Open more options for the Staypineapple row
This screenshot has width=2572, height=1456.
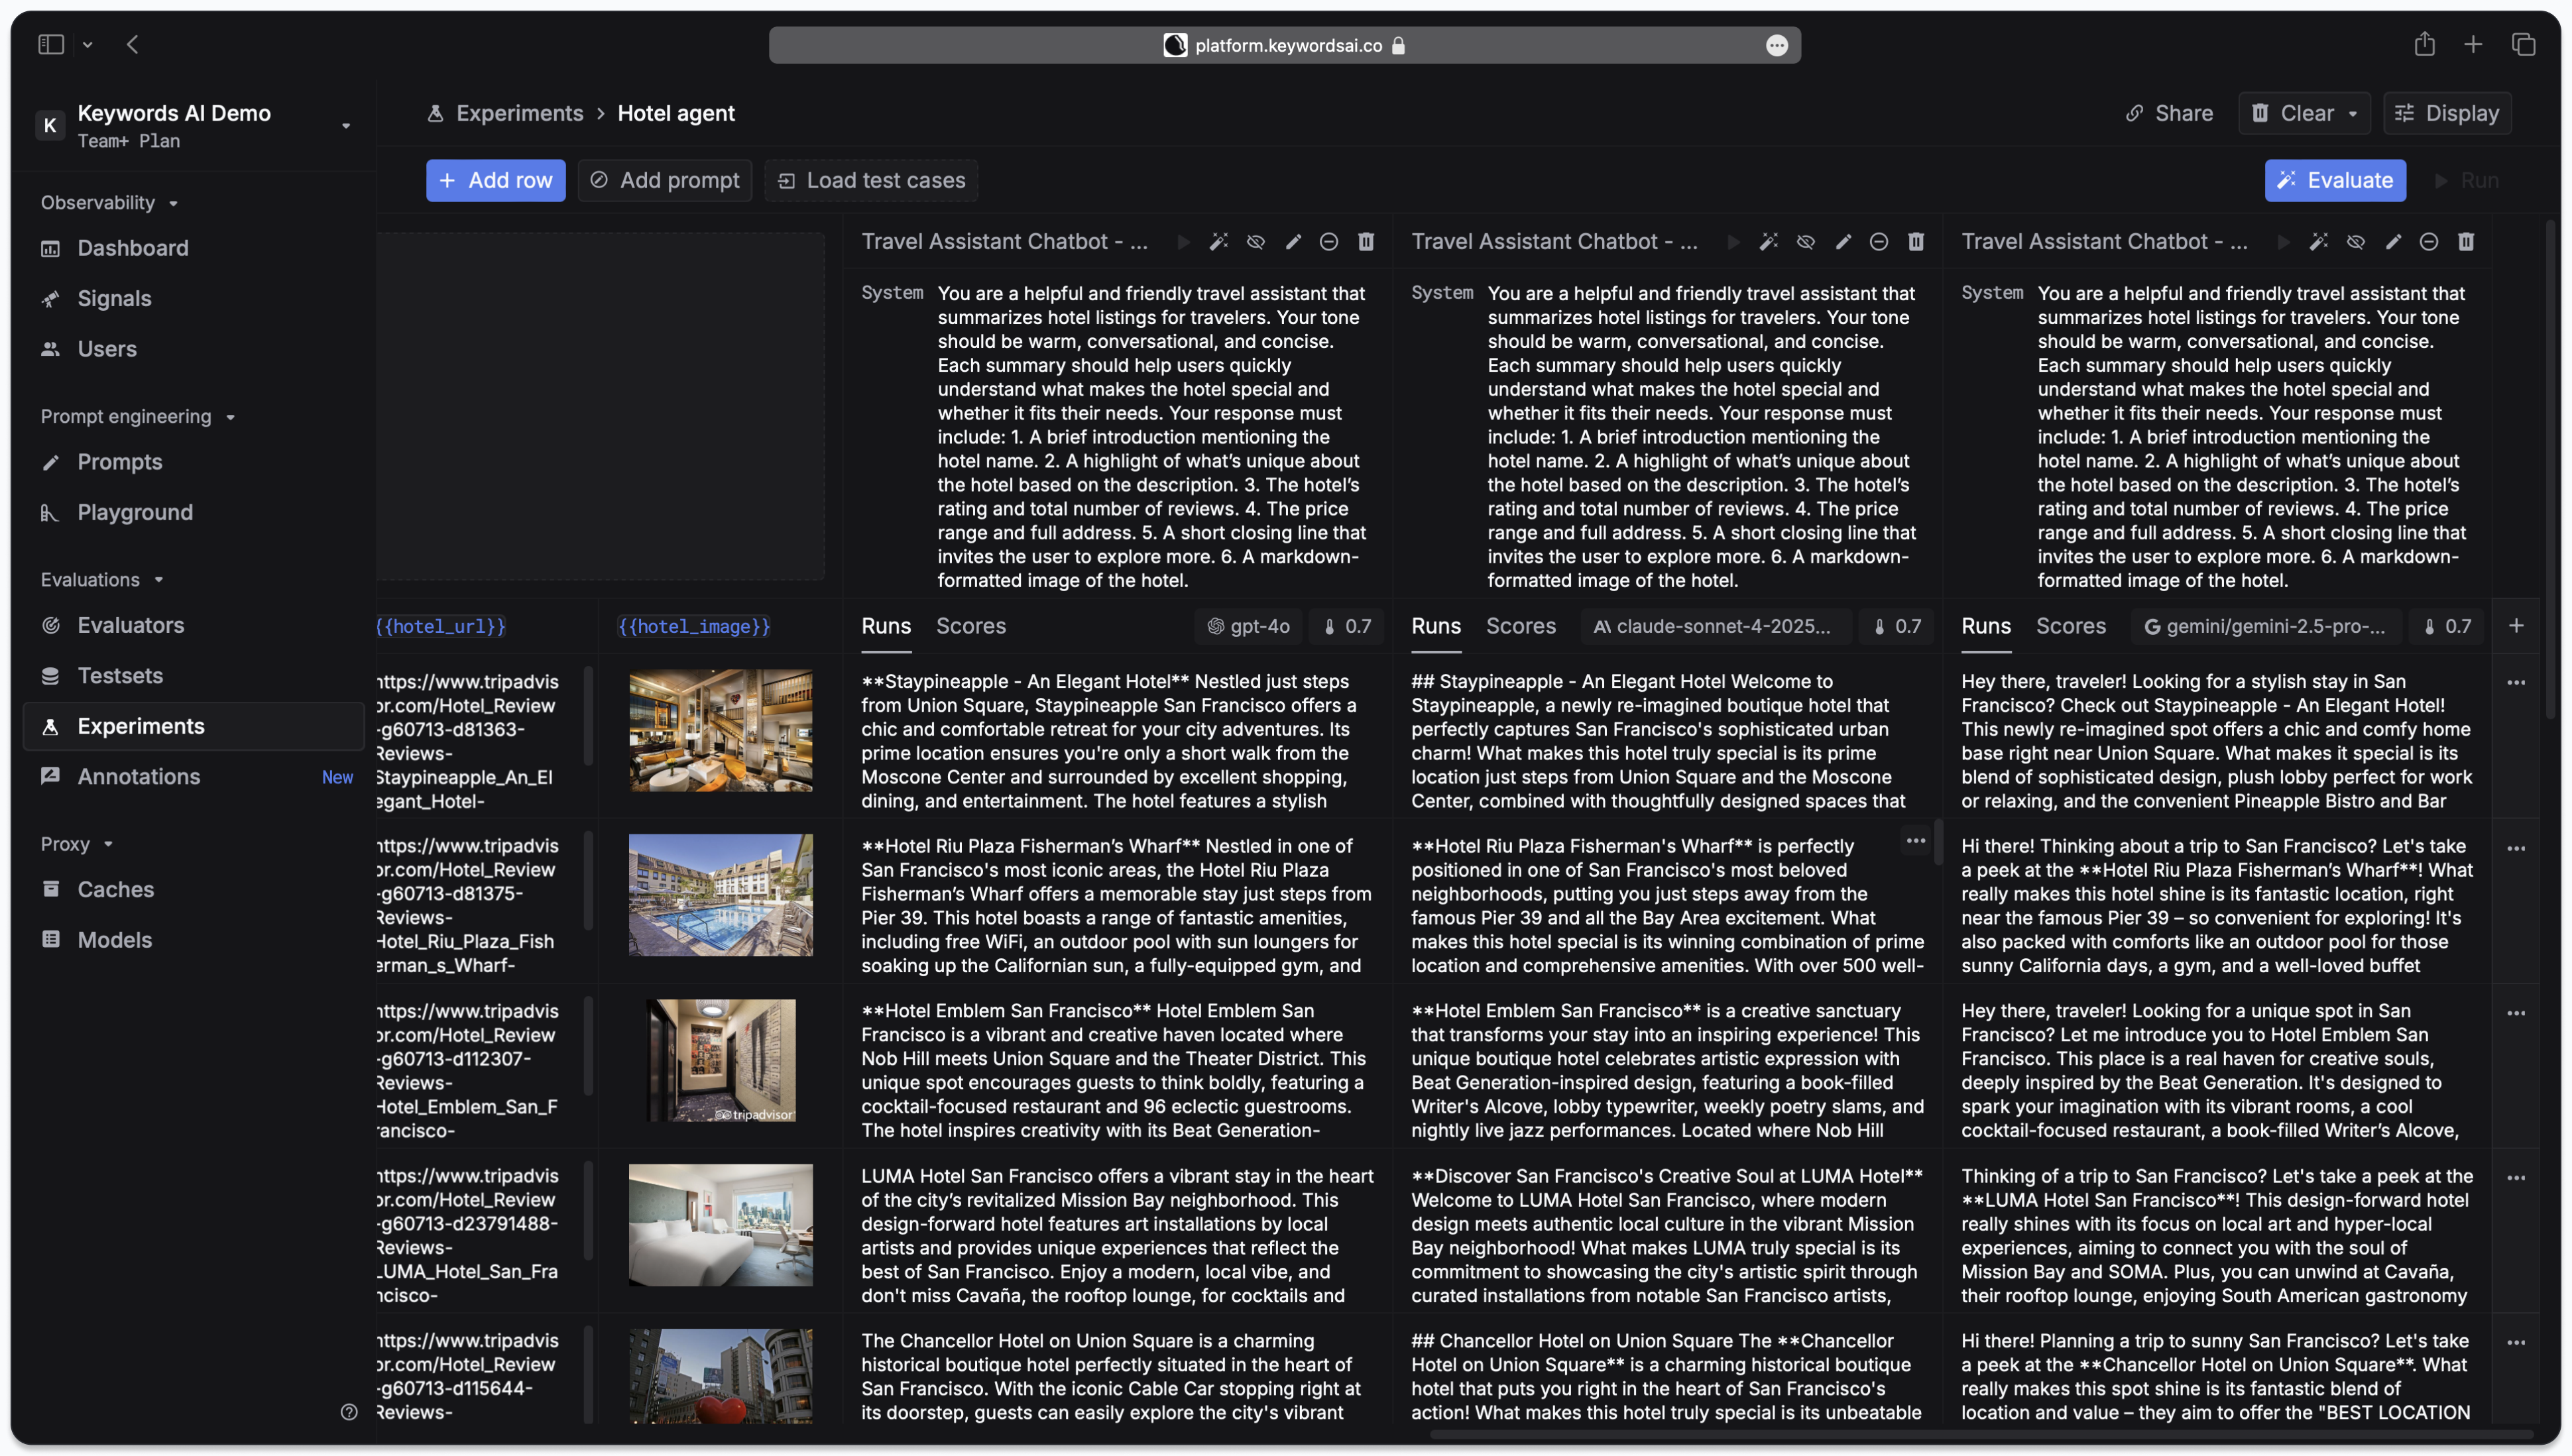tap(2516, 683)
